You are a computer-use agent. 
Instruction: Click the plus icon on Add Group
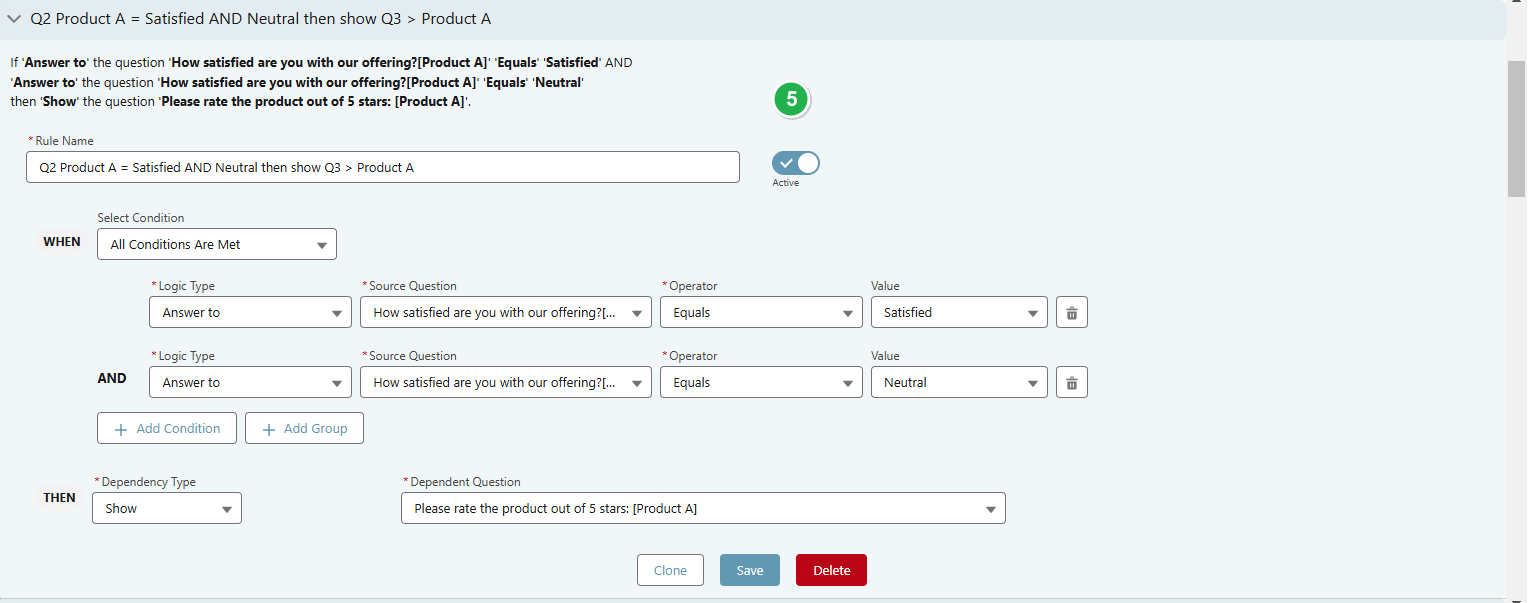267,428
